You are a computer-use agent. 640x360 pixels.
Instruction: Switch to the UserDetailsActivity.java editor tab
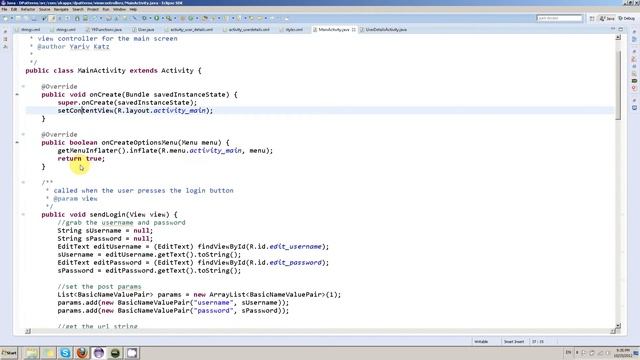(x=384, y=29)
